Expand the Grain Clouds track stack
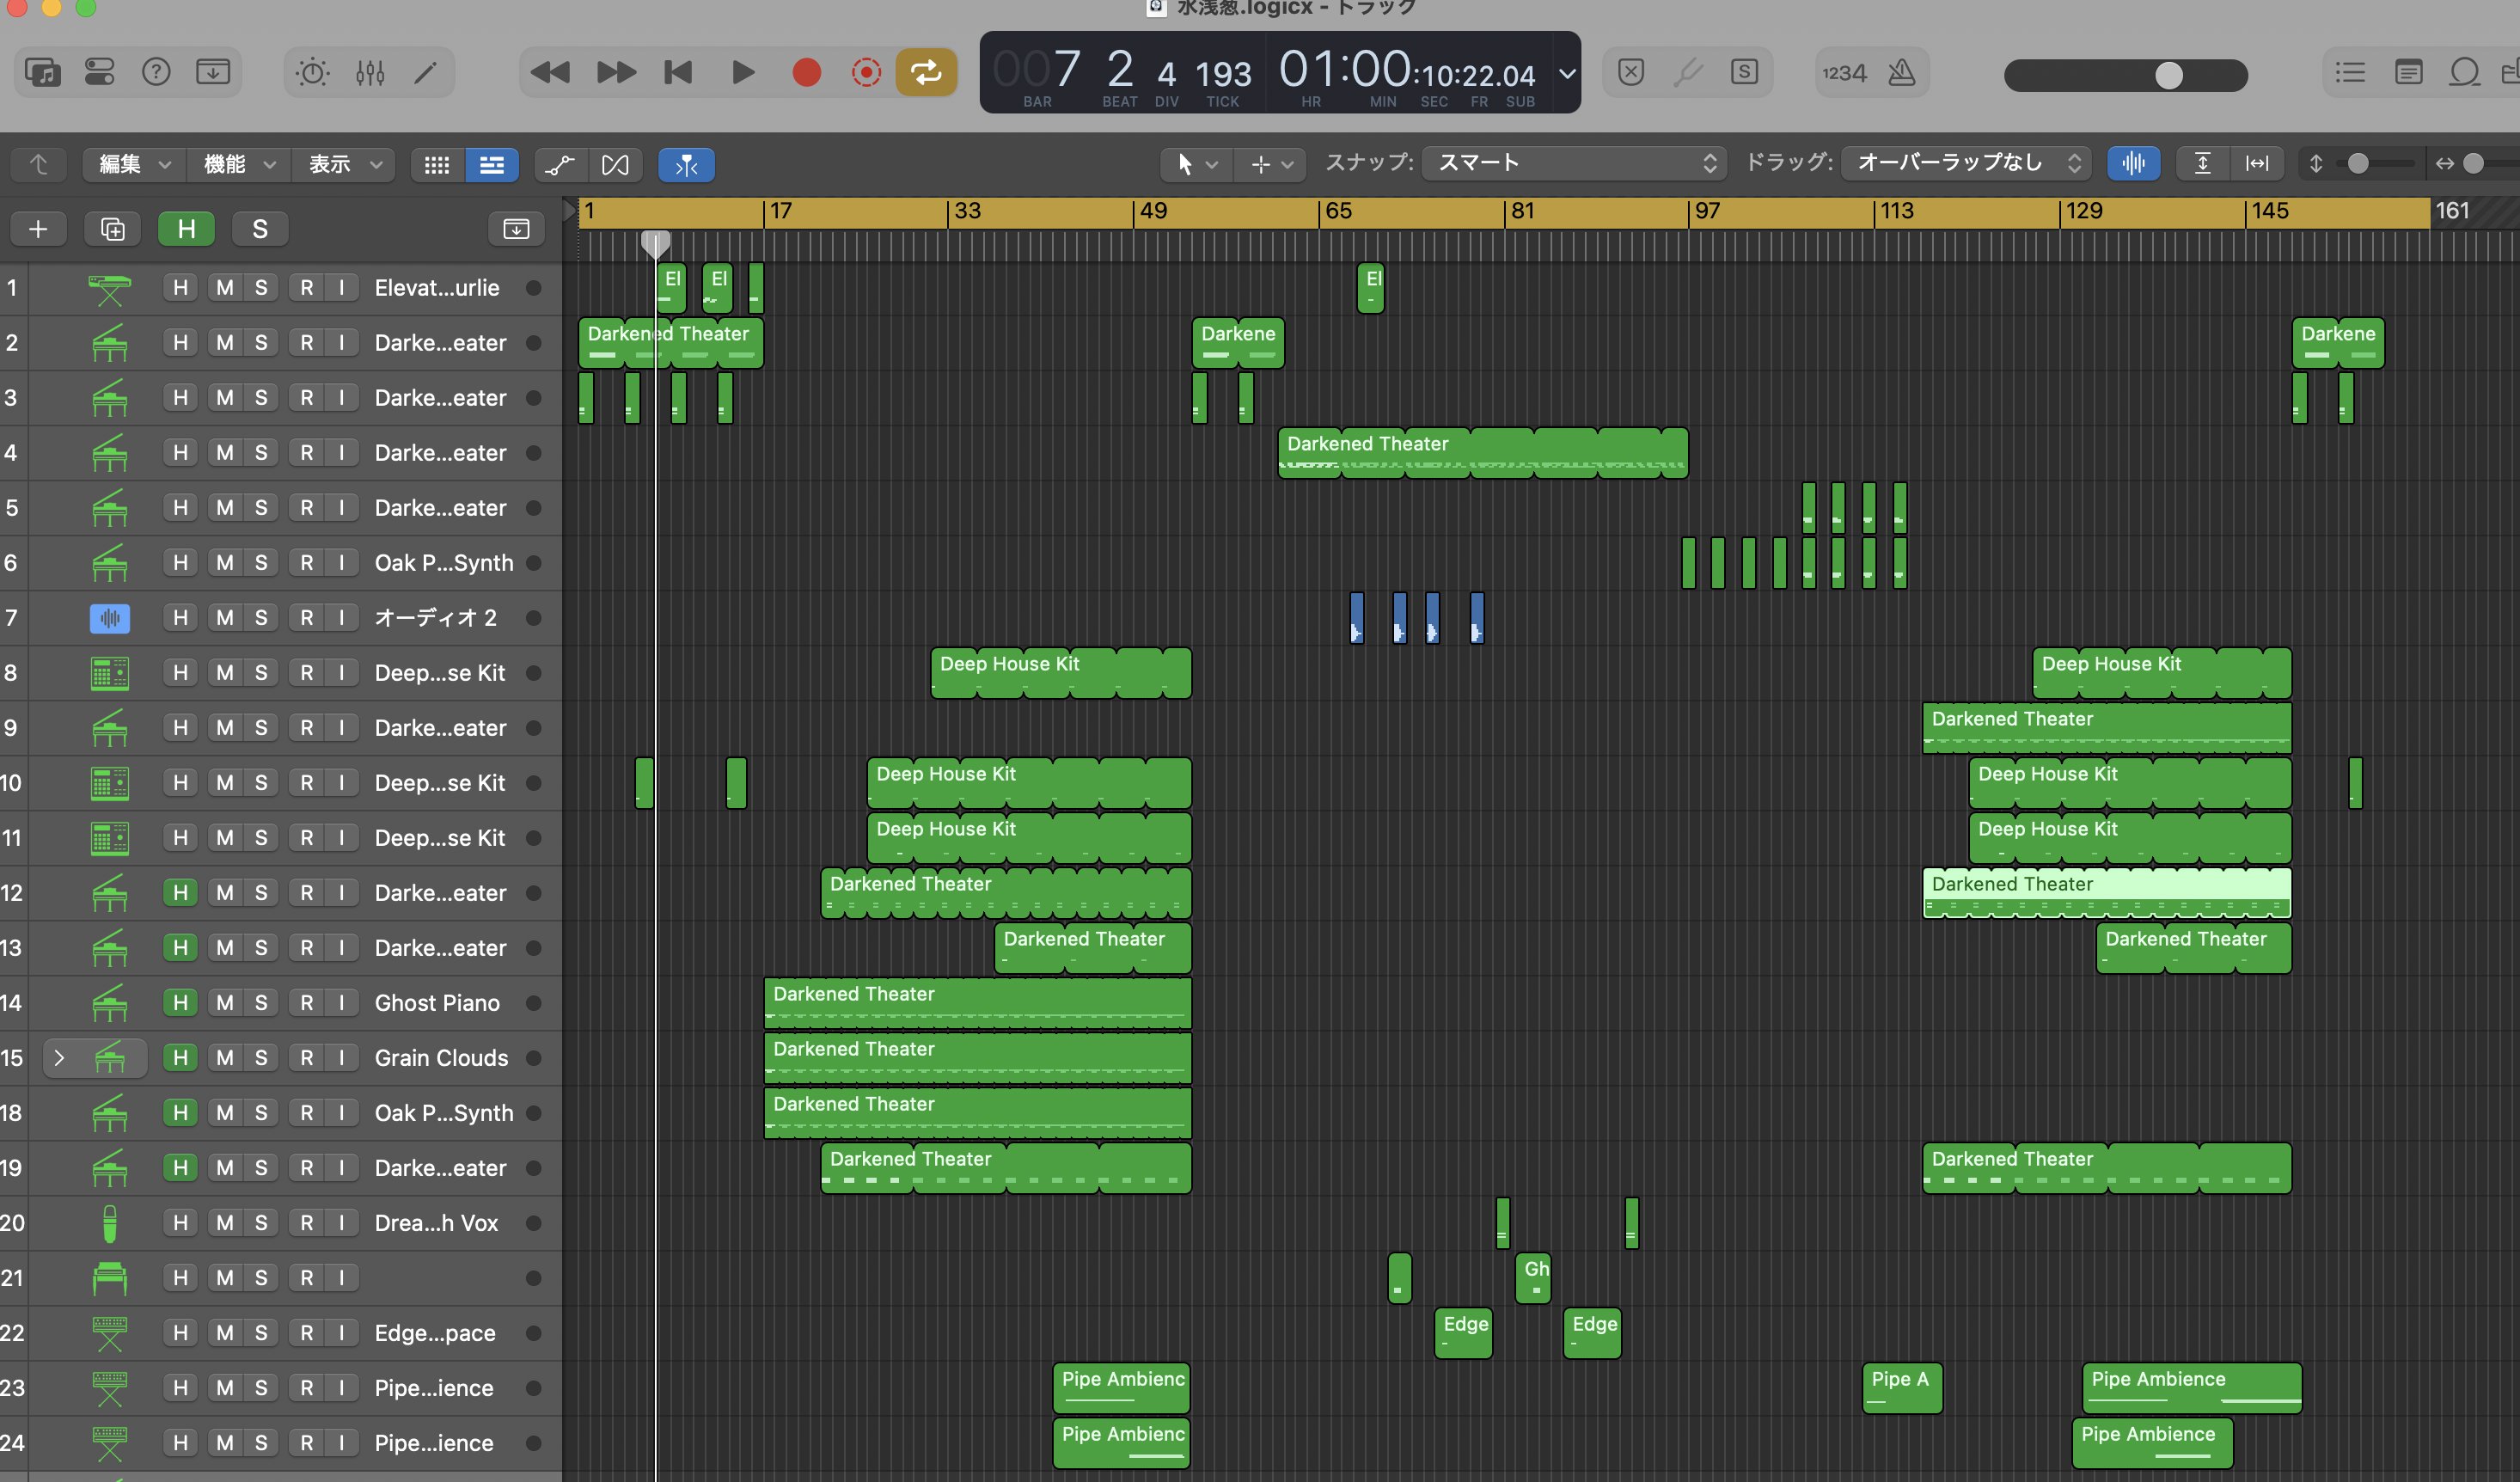 coord(59,1058)
